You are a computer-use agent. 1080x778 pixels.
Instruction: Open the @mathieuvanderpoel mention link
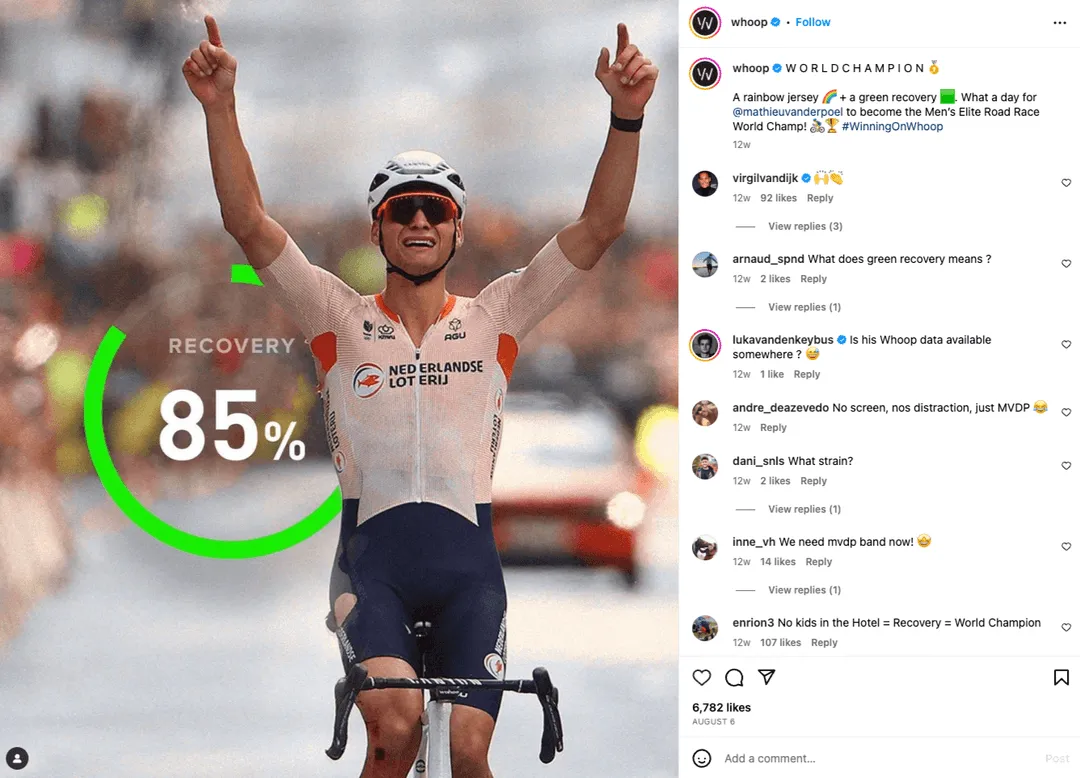(787, 112)
